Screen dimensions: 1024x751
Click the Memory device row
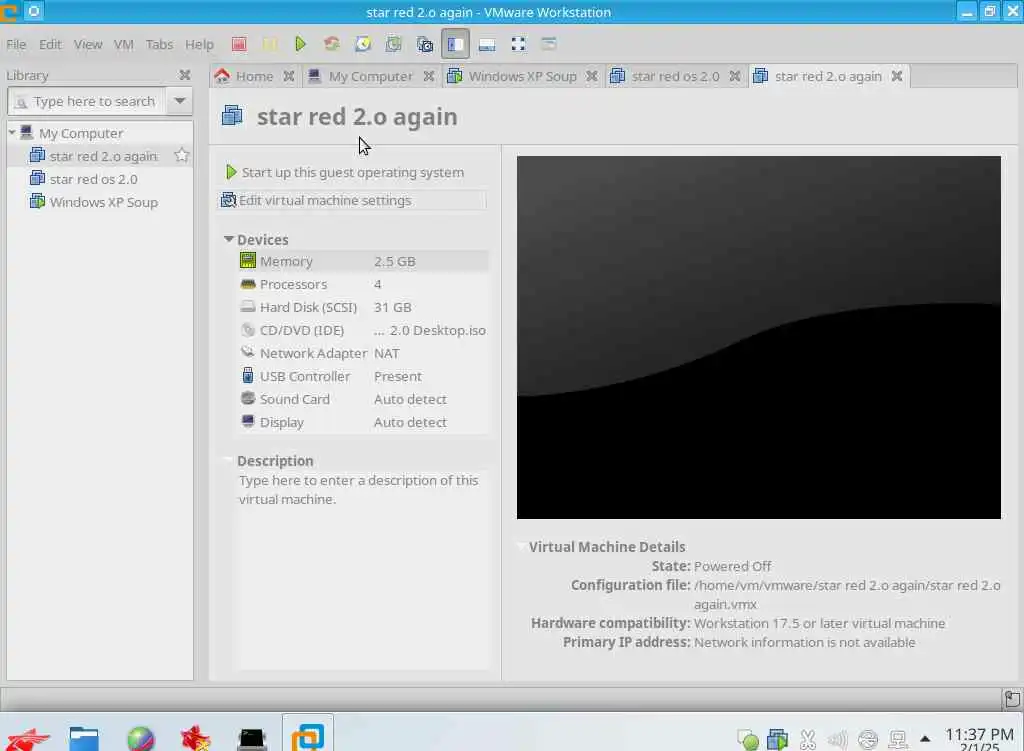[x=363, y=261]
